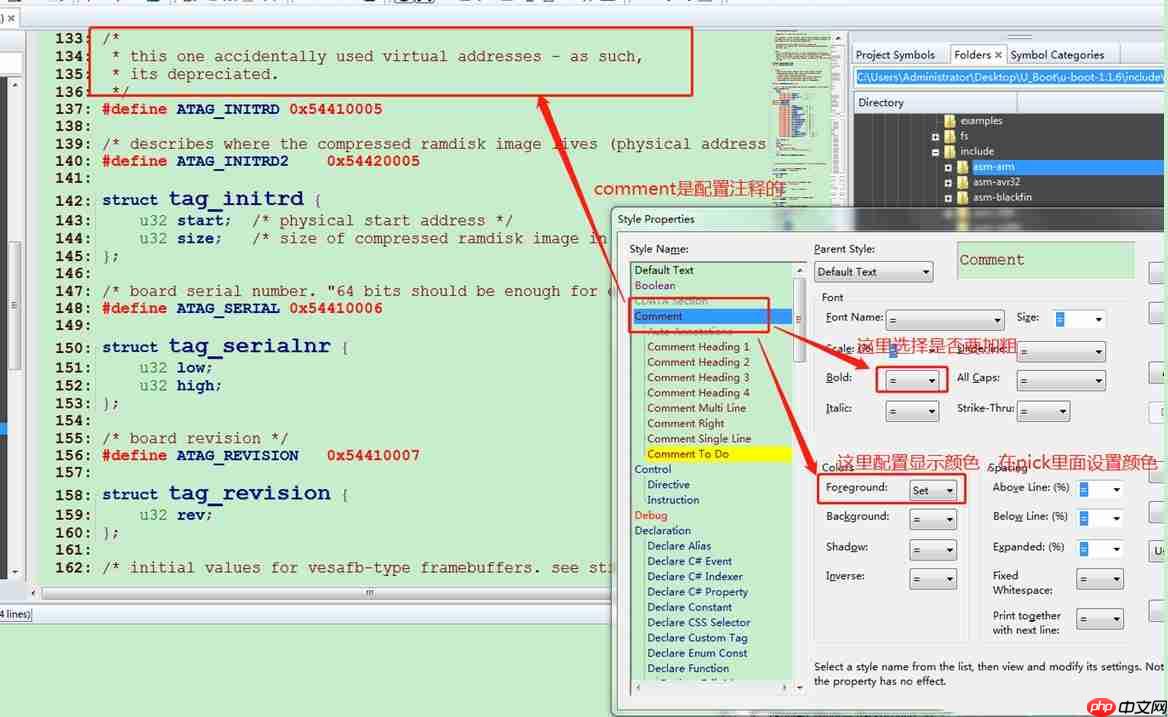
Task: Open the Background color dropdown
Action: (x=933, y=519)
